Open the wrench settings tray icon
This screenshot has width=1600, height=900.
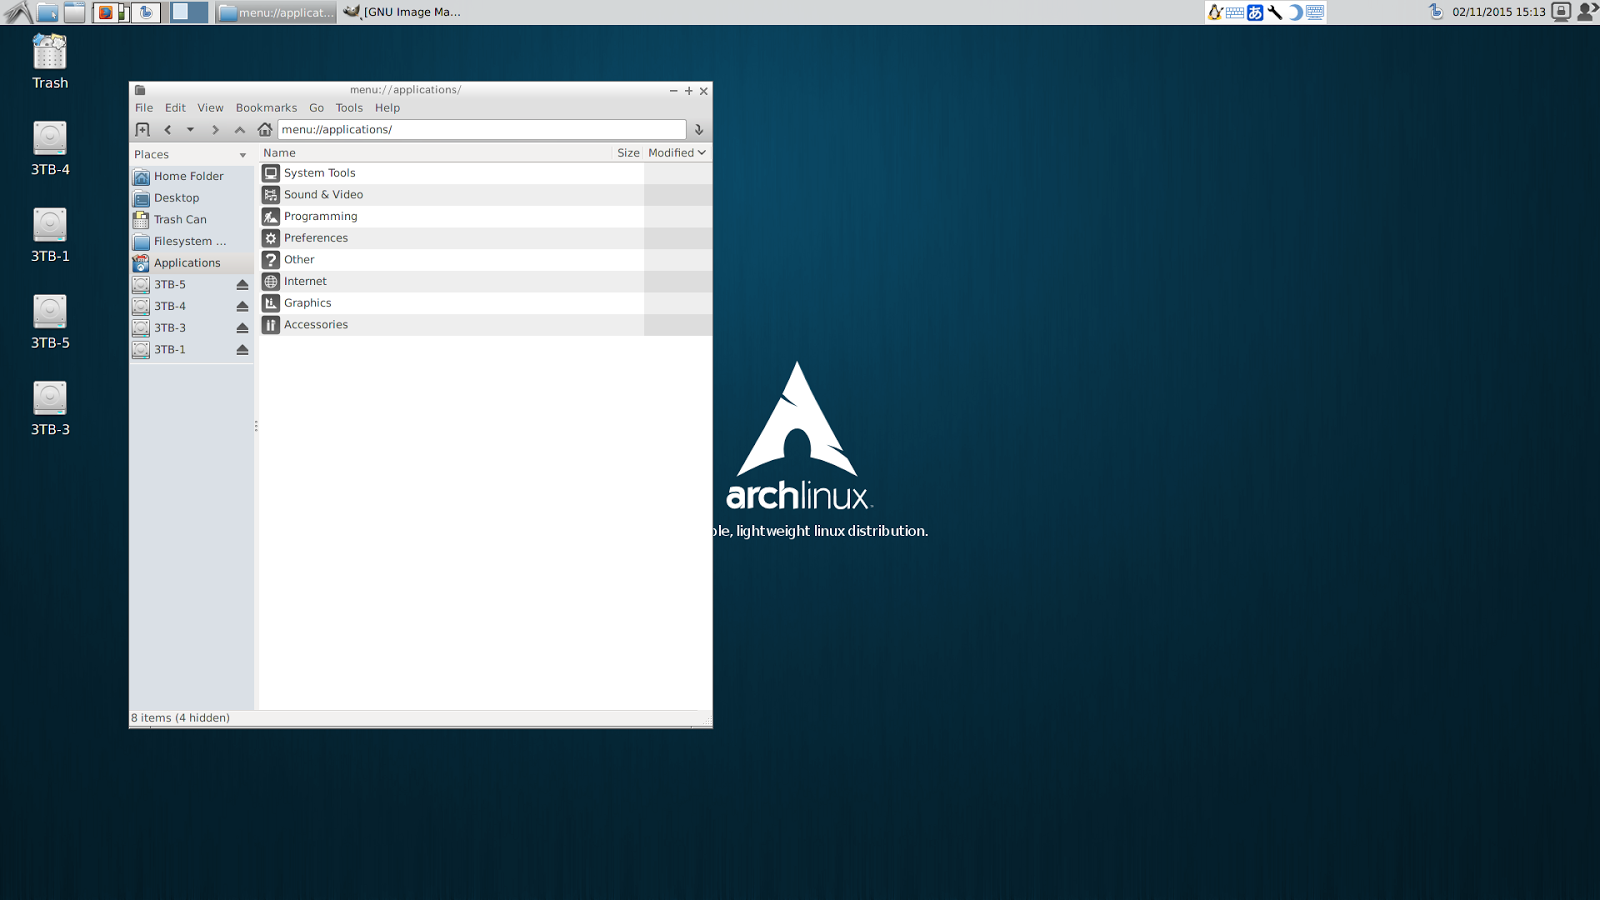[1275, 12]
